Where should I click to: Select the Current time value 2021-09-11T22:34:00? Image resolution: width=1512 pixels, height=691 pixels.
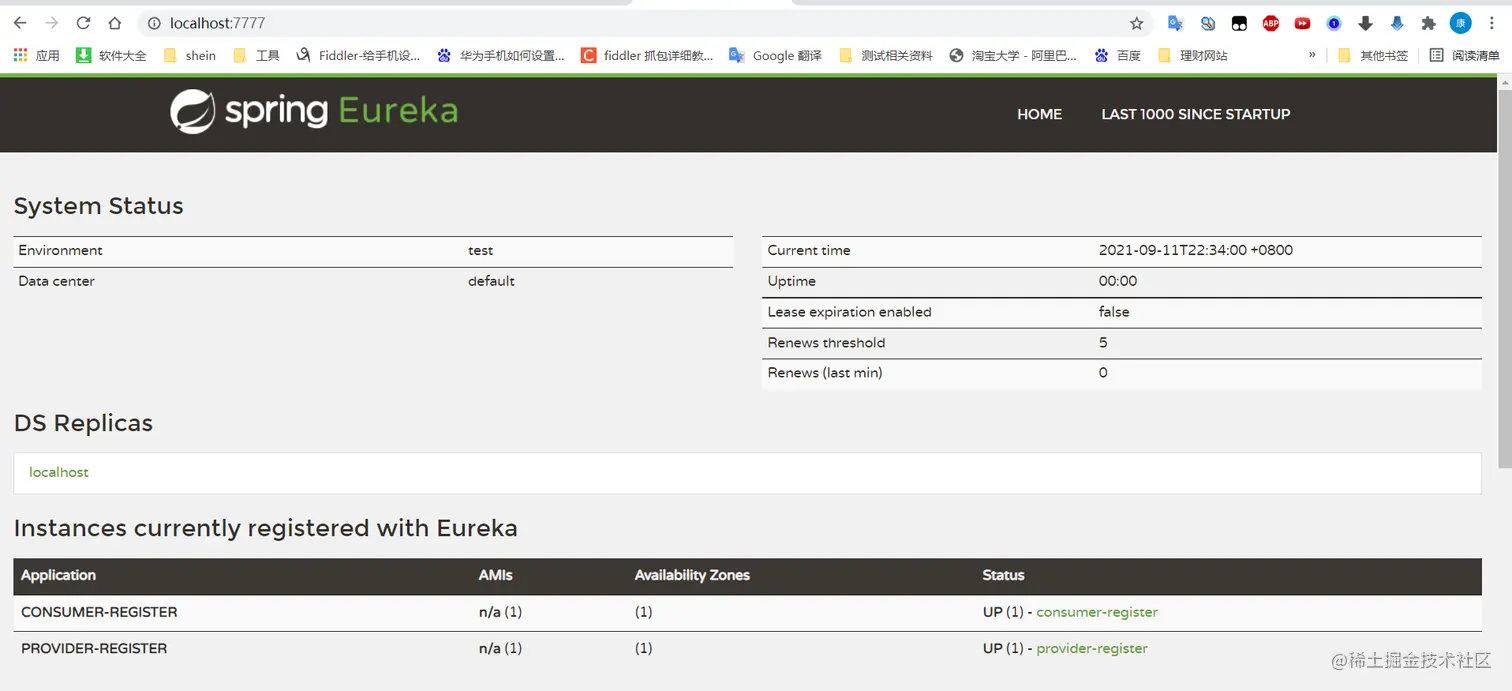(1195, 251)
